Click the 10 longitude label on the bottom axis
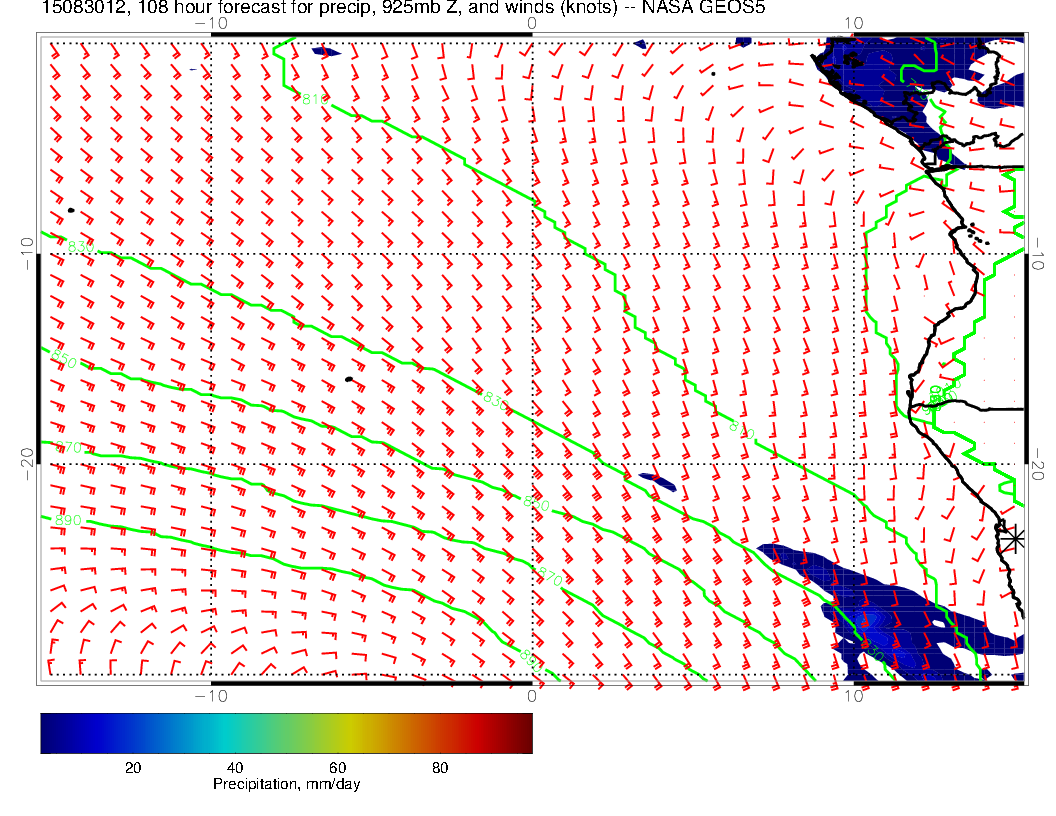The height and width of the screenshot is (816, 1056). pyautogui.click(x=852, y=696)
